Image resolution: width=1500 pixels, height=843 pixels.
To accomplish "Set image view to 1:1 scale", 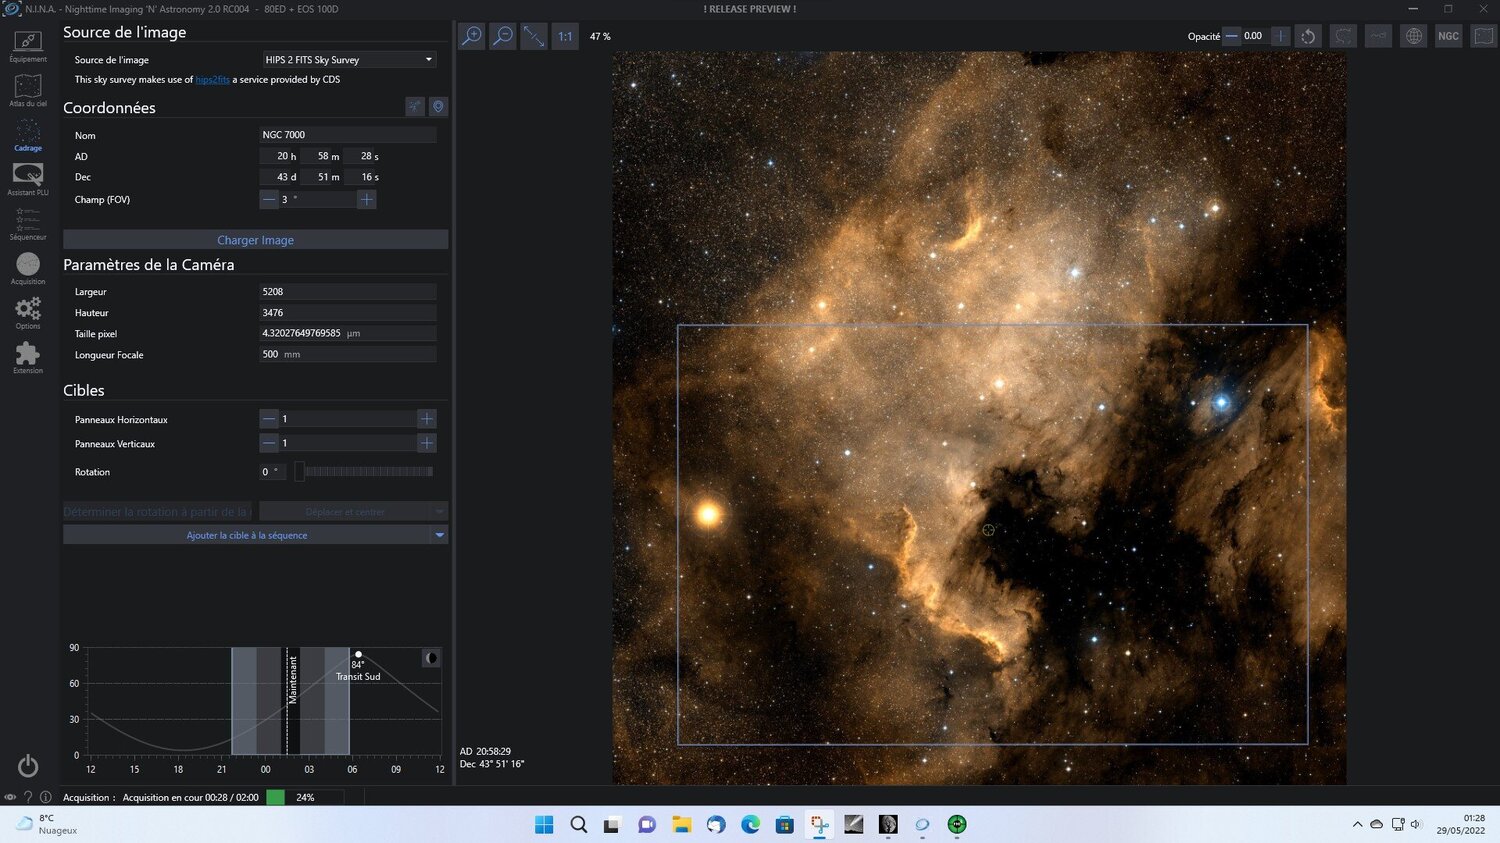I will pos(564,35).
